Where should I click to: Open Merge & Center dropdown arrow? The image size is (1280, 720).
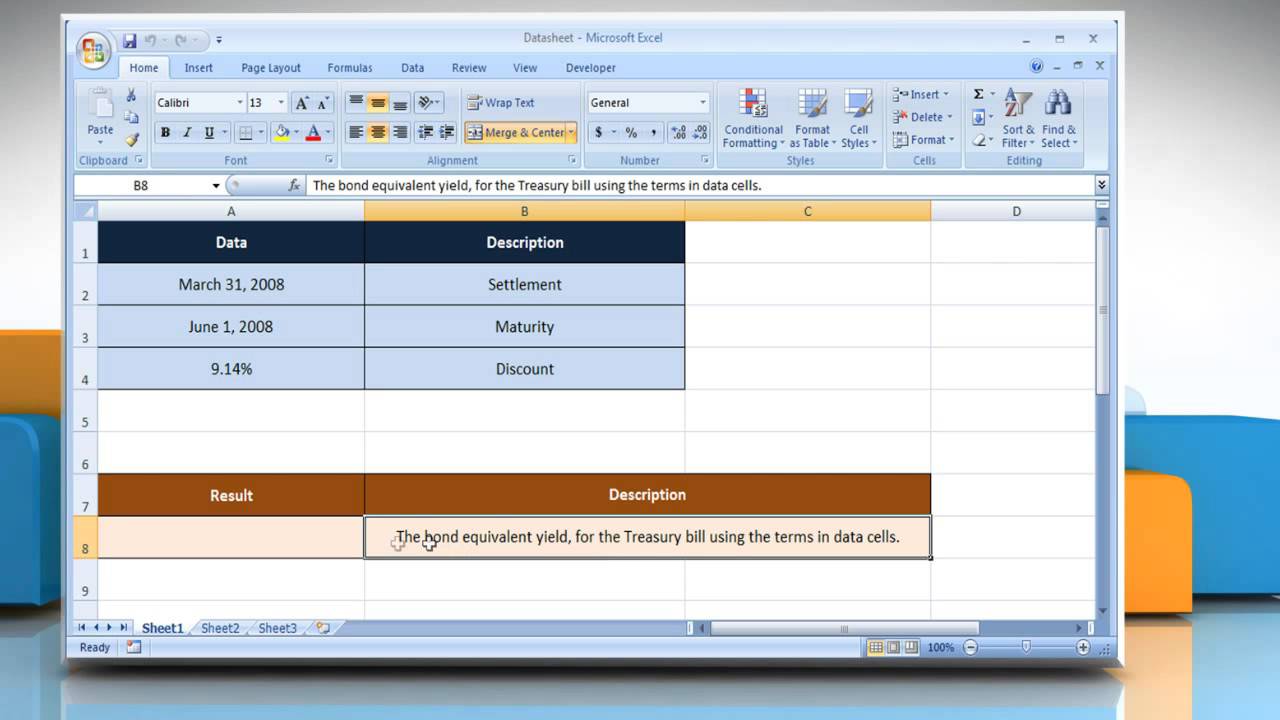pos(572,132)
